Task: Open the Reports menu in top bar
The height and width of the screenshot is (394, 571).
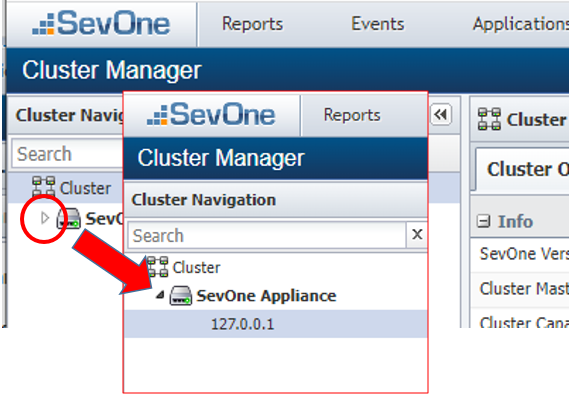Action: pyautogui.click(x=252, y=24)
